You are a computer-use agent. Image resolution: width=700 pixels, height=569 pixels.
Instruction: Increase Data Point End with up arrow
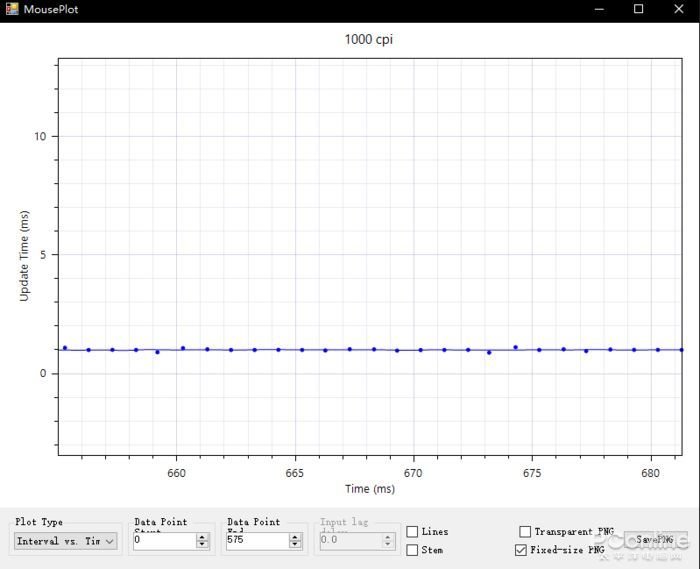point(295,537)
